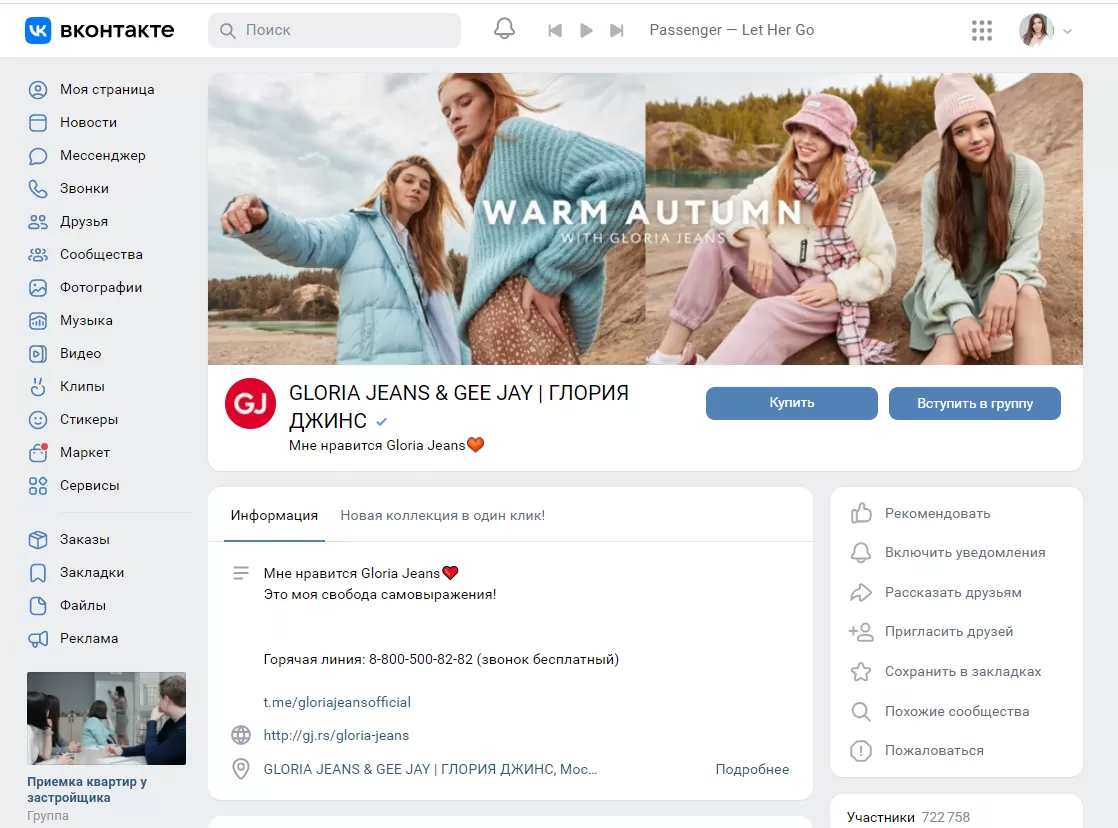Go to previous track in player

[x=555, y=30]
